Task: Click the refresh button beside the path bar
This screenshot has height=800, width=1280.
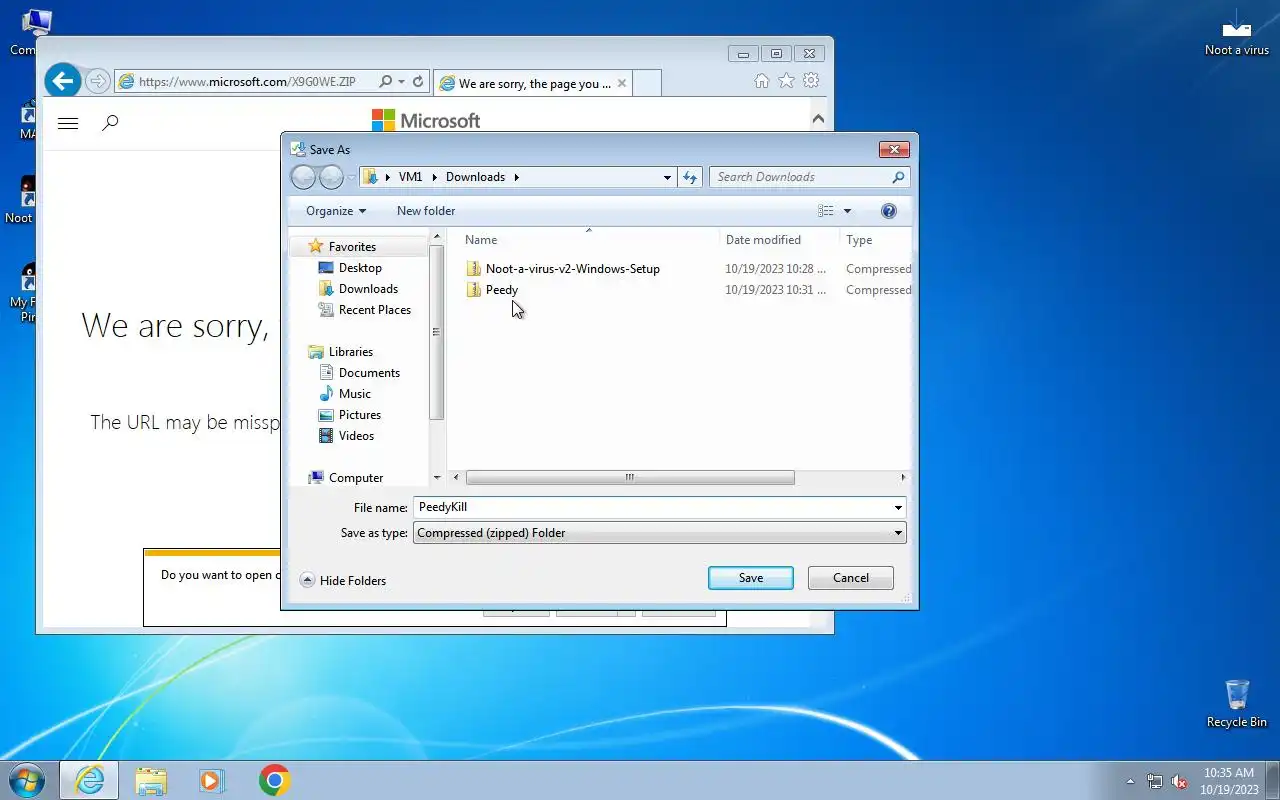Action: [x=690, y=177]
